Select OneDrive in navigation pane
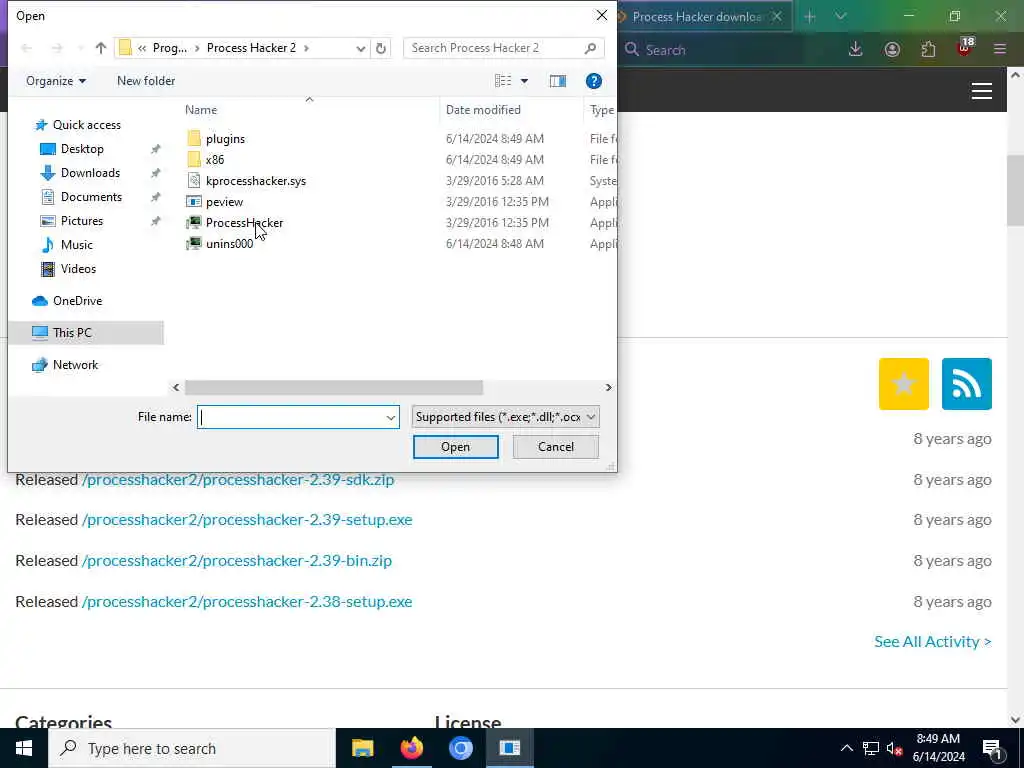1024x768 pixels. (x=77, y=301)
